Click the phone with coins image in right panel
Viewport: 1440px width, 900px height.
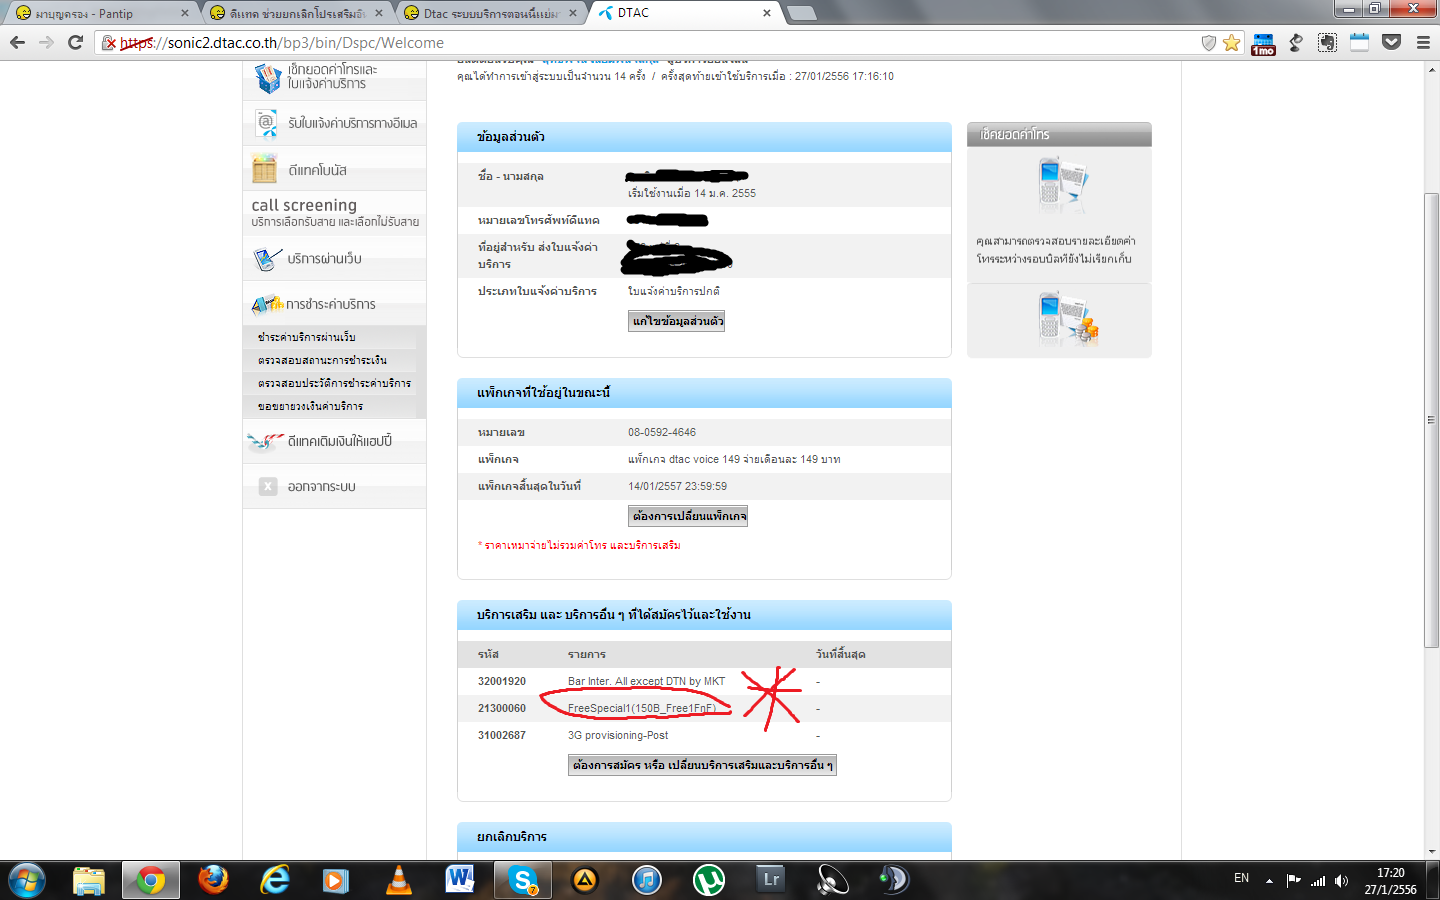(x=1066, y=320)
